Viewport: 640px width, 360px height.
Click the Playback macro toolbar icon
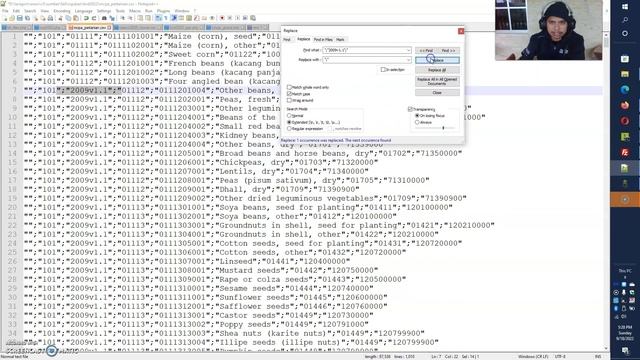237,18
